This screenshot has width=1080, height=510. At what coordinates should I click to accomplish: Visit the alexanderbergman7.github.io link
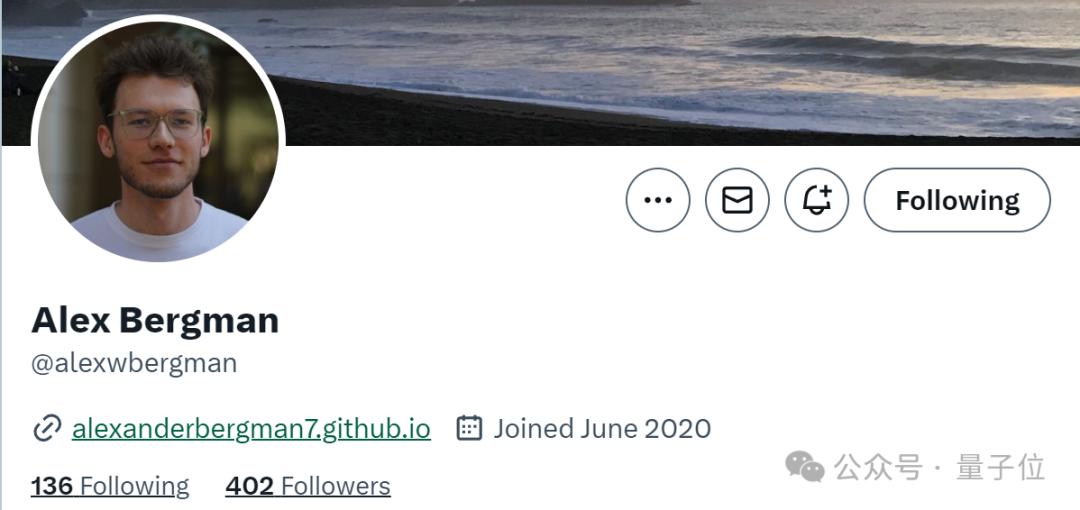251,429
